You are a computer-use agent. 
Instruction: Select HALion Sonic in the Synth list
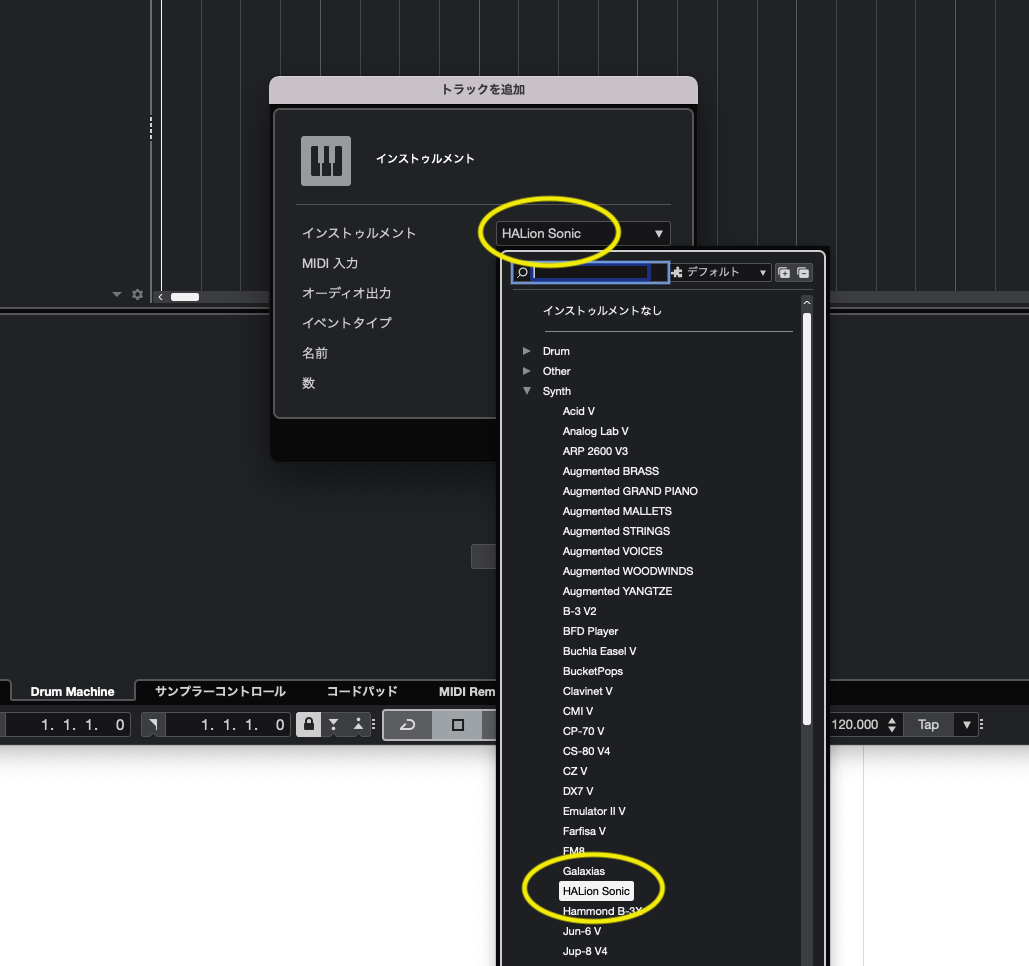click(x=596, y=891)
